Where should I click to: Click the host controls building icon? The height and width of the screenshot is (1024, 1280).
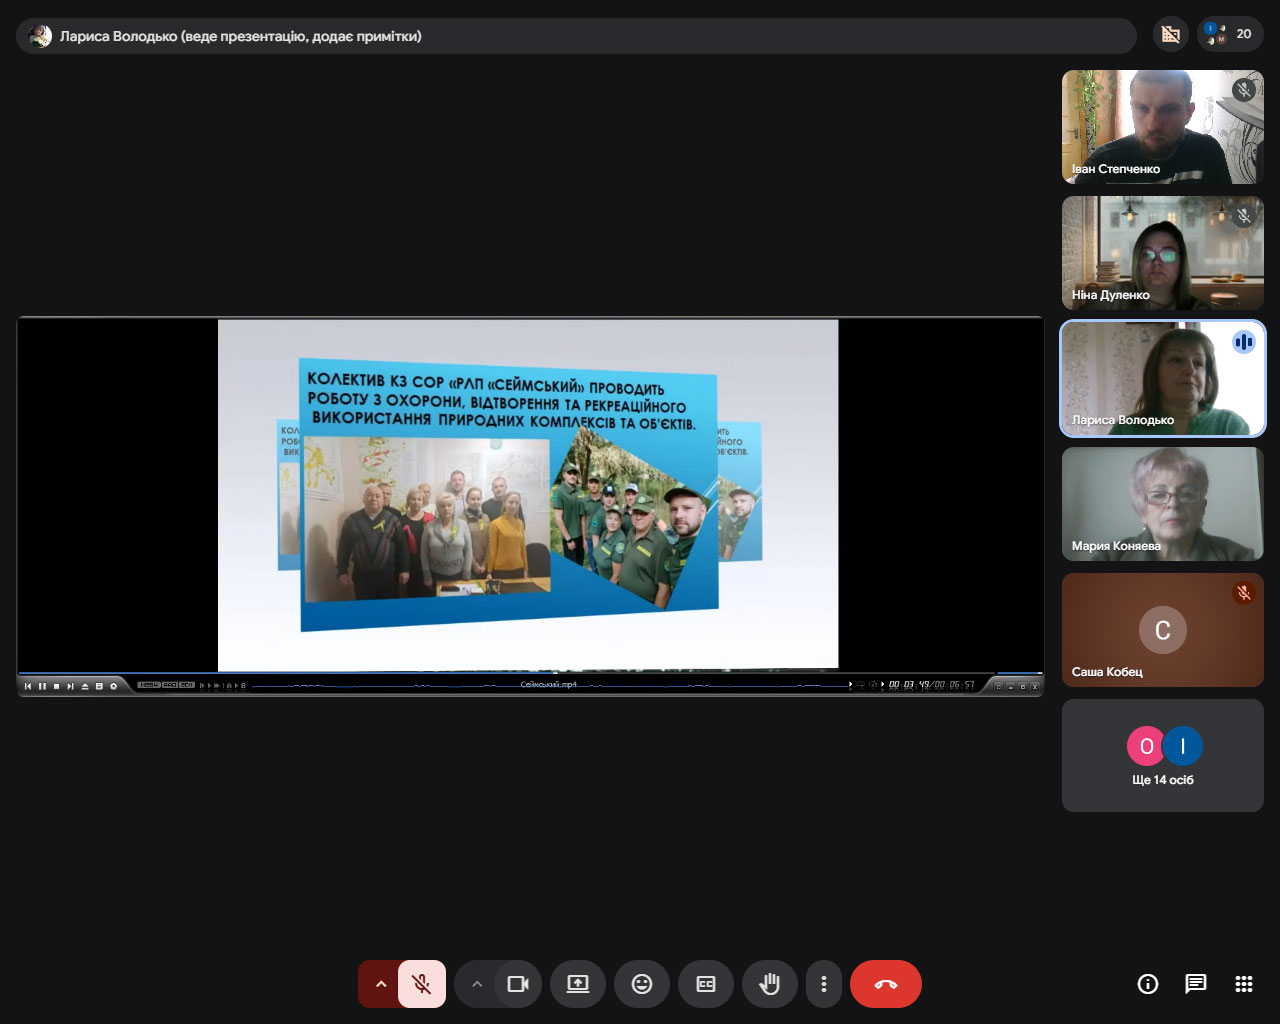(1170, 34)
